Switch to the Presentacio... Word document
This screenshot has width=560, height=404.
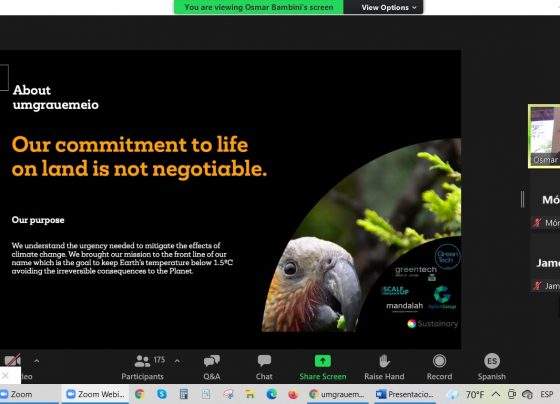pos(405,394)
